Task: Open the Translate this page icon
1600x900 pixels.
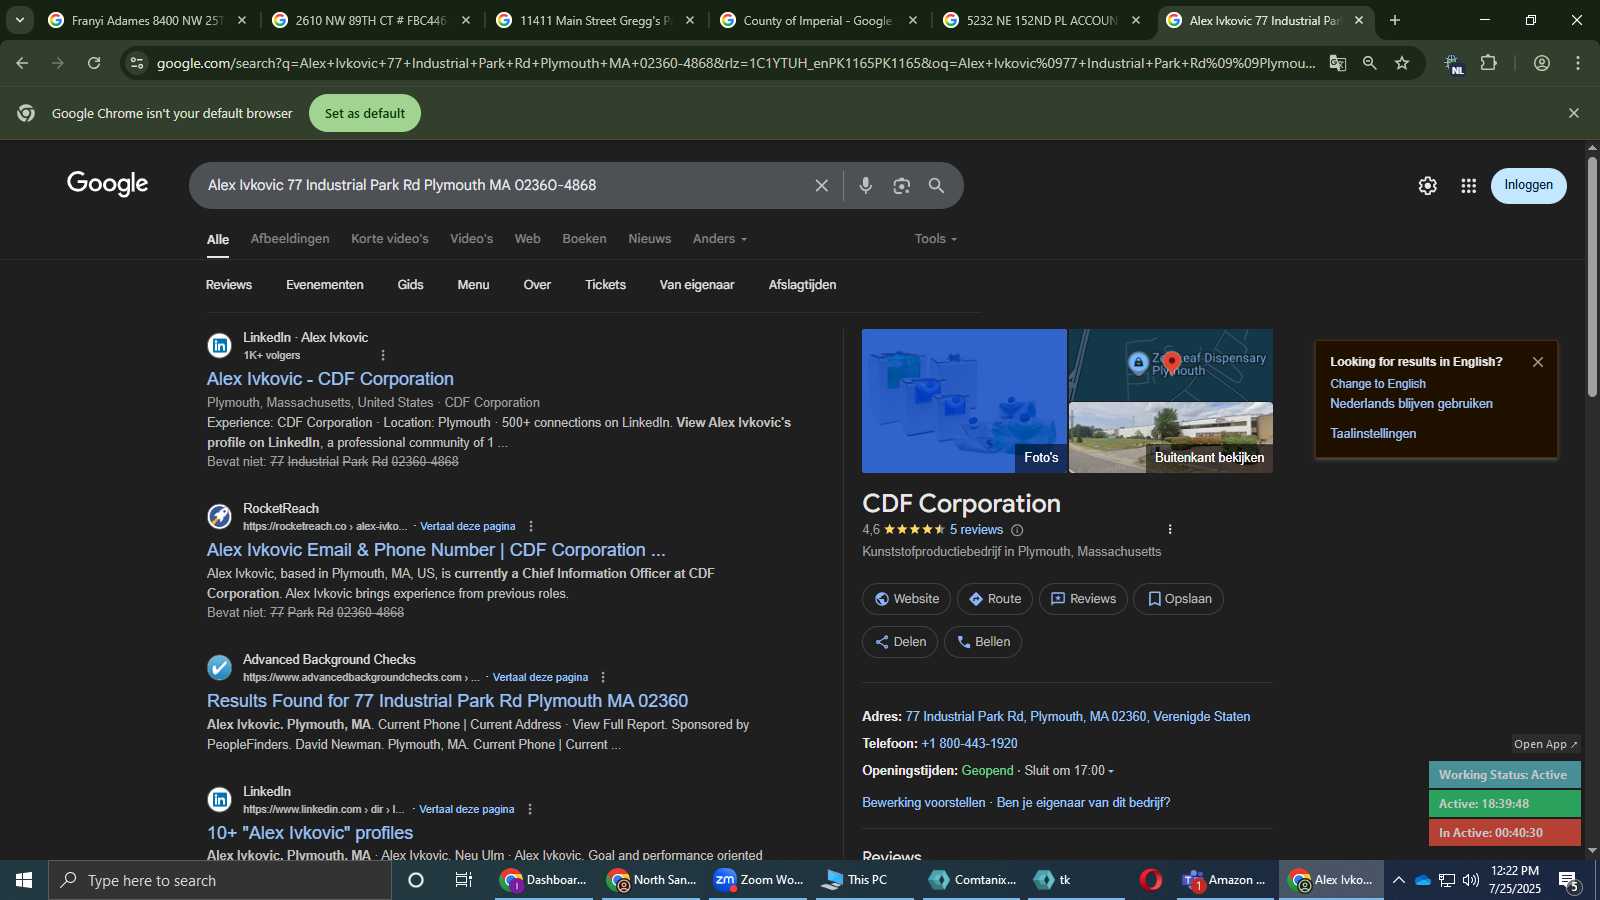Action: click(1337, 63)
